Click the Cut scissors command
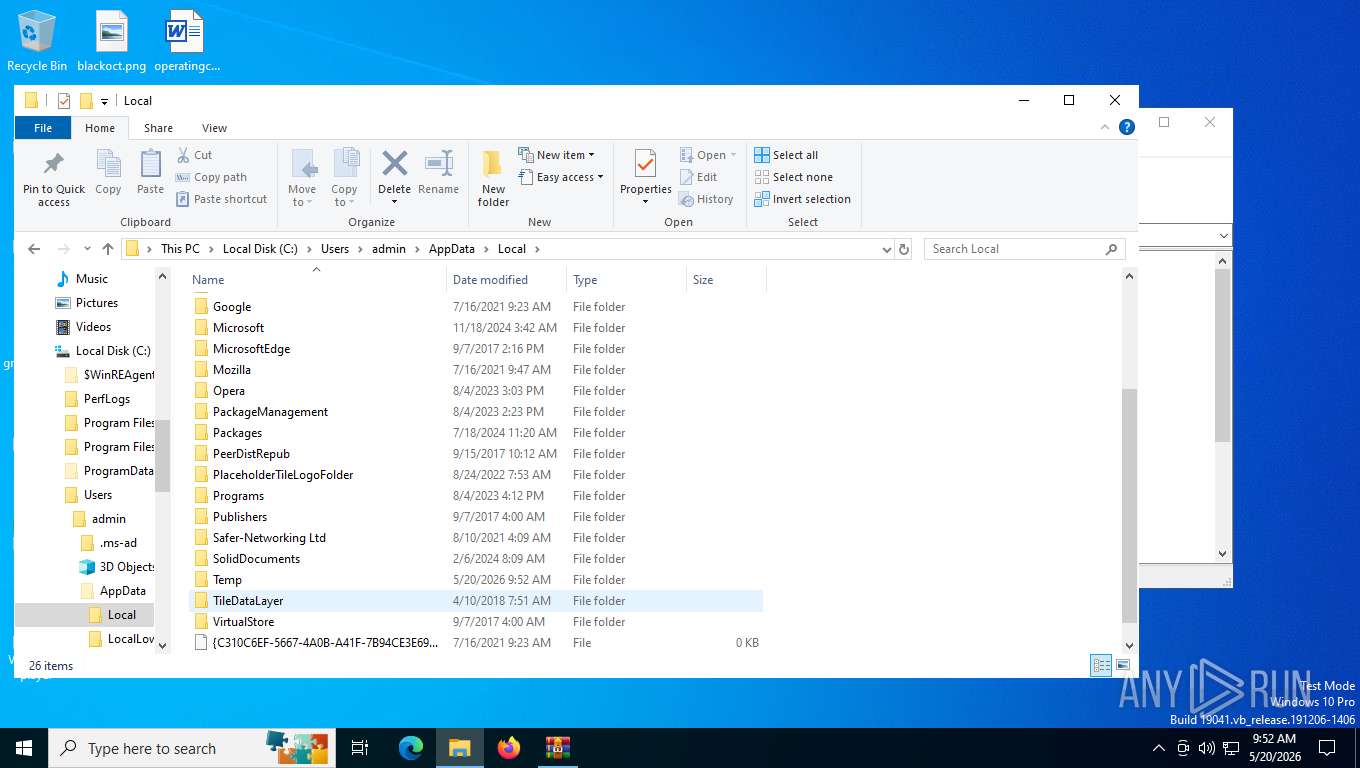1360x768 pixels. [194, 155]
